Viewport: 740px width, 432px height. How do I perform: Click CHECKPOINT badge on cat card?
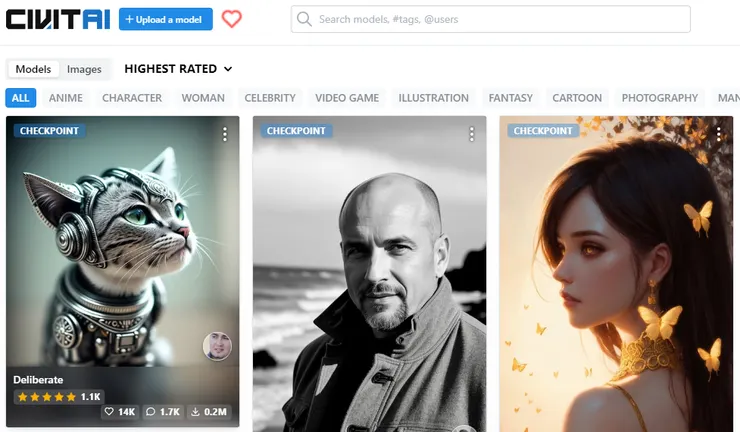click(49, 131)
